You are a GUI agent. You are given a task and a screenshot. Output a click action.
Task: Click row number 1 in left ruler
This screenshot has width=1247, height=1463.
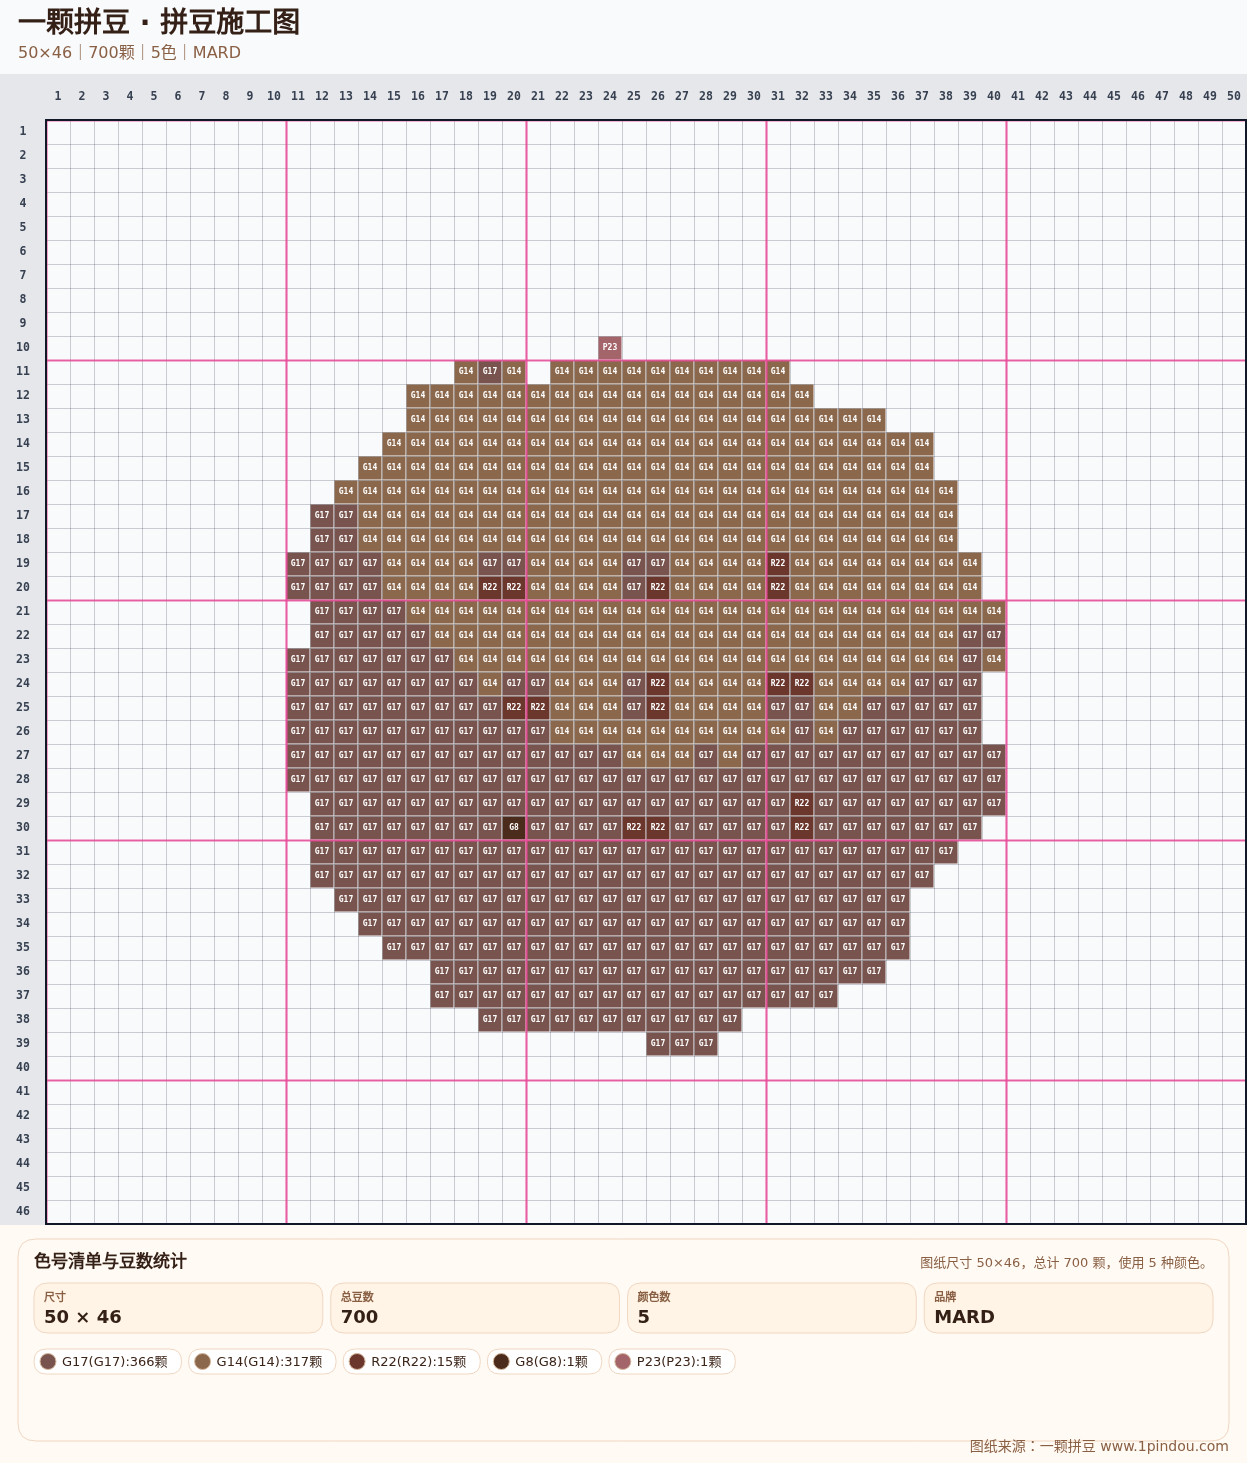tap(23, 131)
